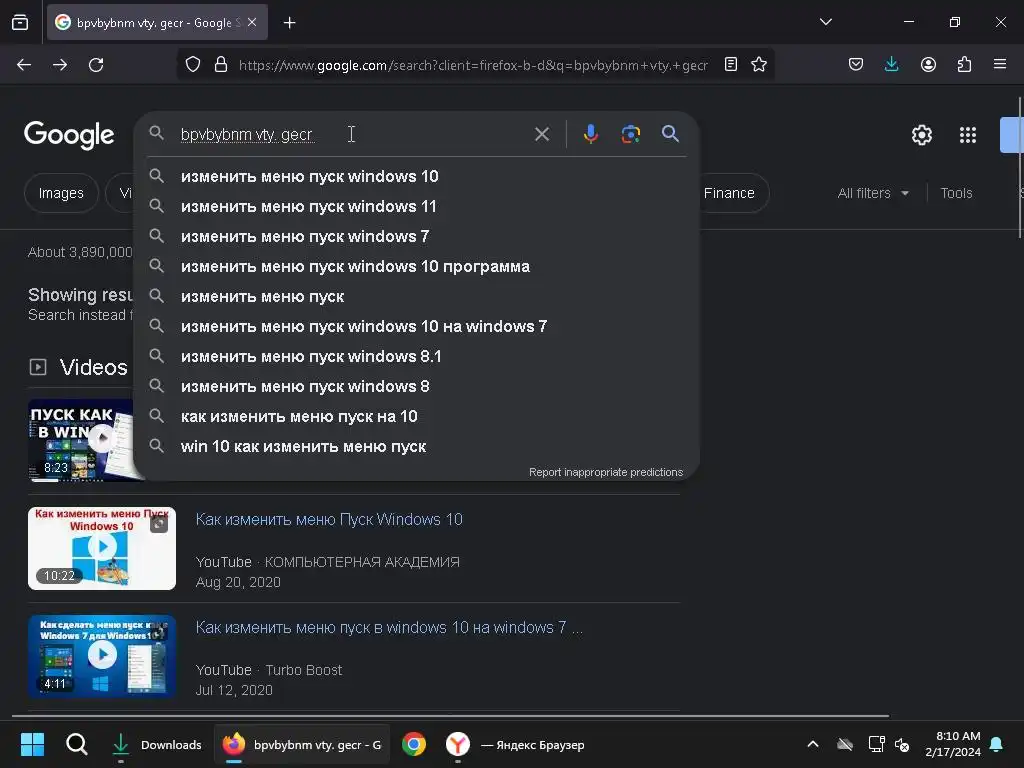Open the extensions puzzle icon
The width and height of the screenshot is (1024, 768).
coord(964,65)
